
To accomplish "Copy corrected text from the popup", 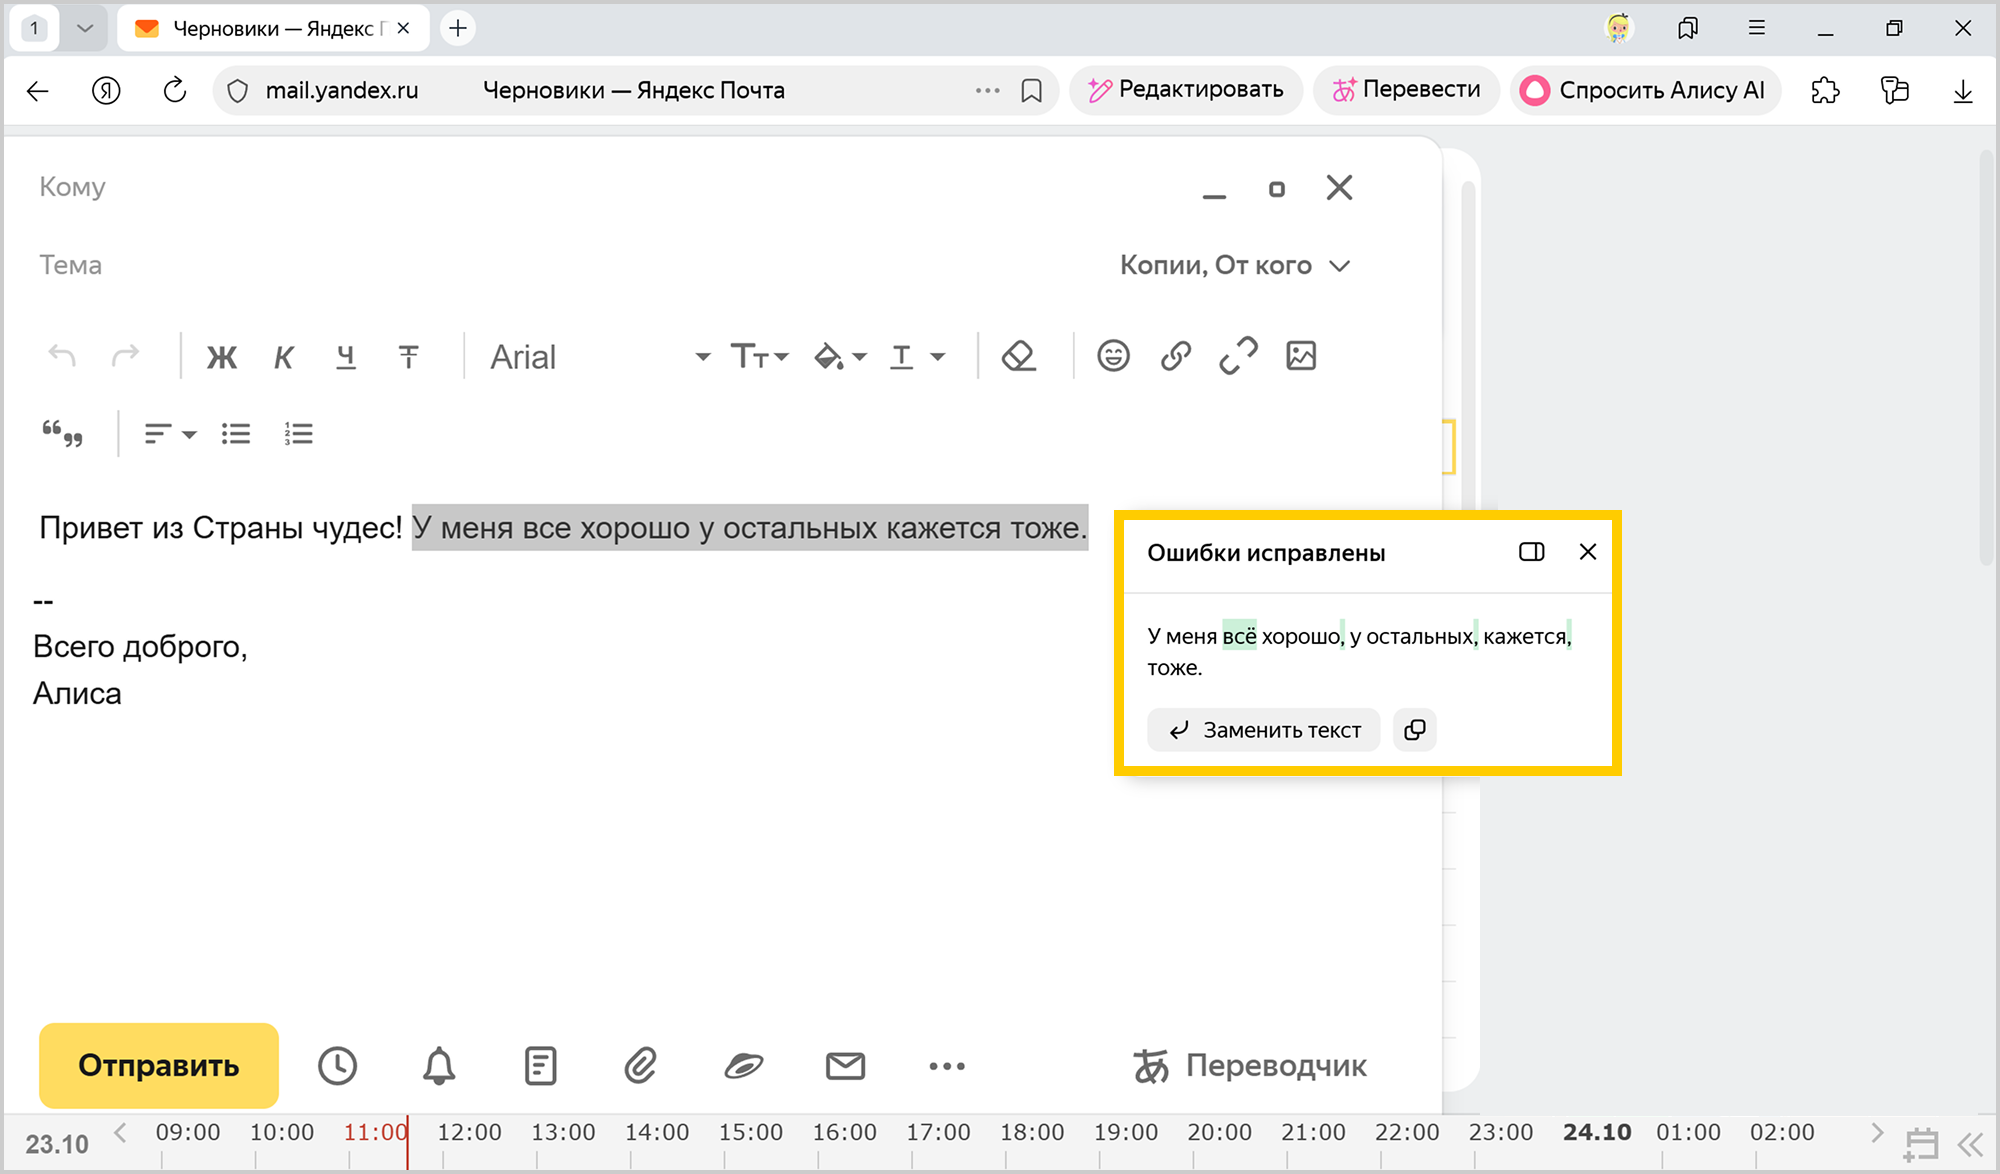I will (1415, 730).
